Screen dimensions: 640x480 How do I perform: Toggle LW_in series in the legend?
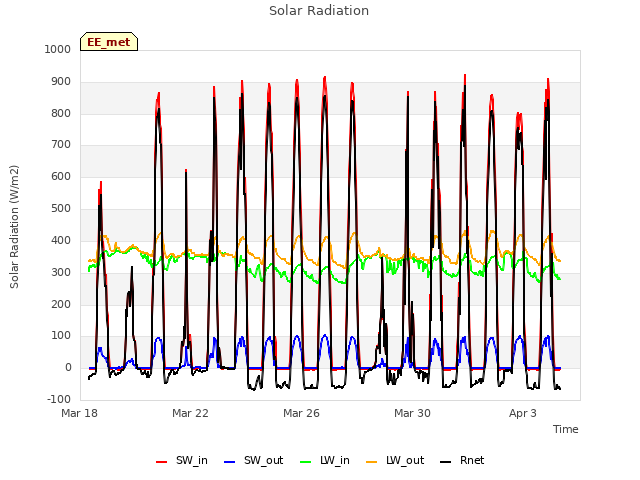tap(325, 460)
